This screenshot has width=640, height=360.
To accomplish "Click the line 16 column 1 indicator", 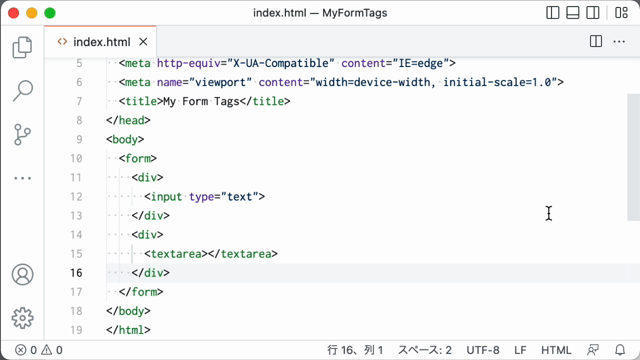I will [355, 350].
